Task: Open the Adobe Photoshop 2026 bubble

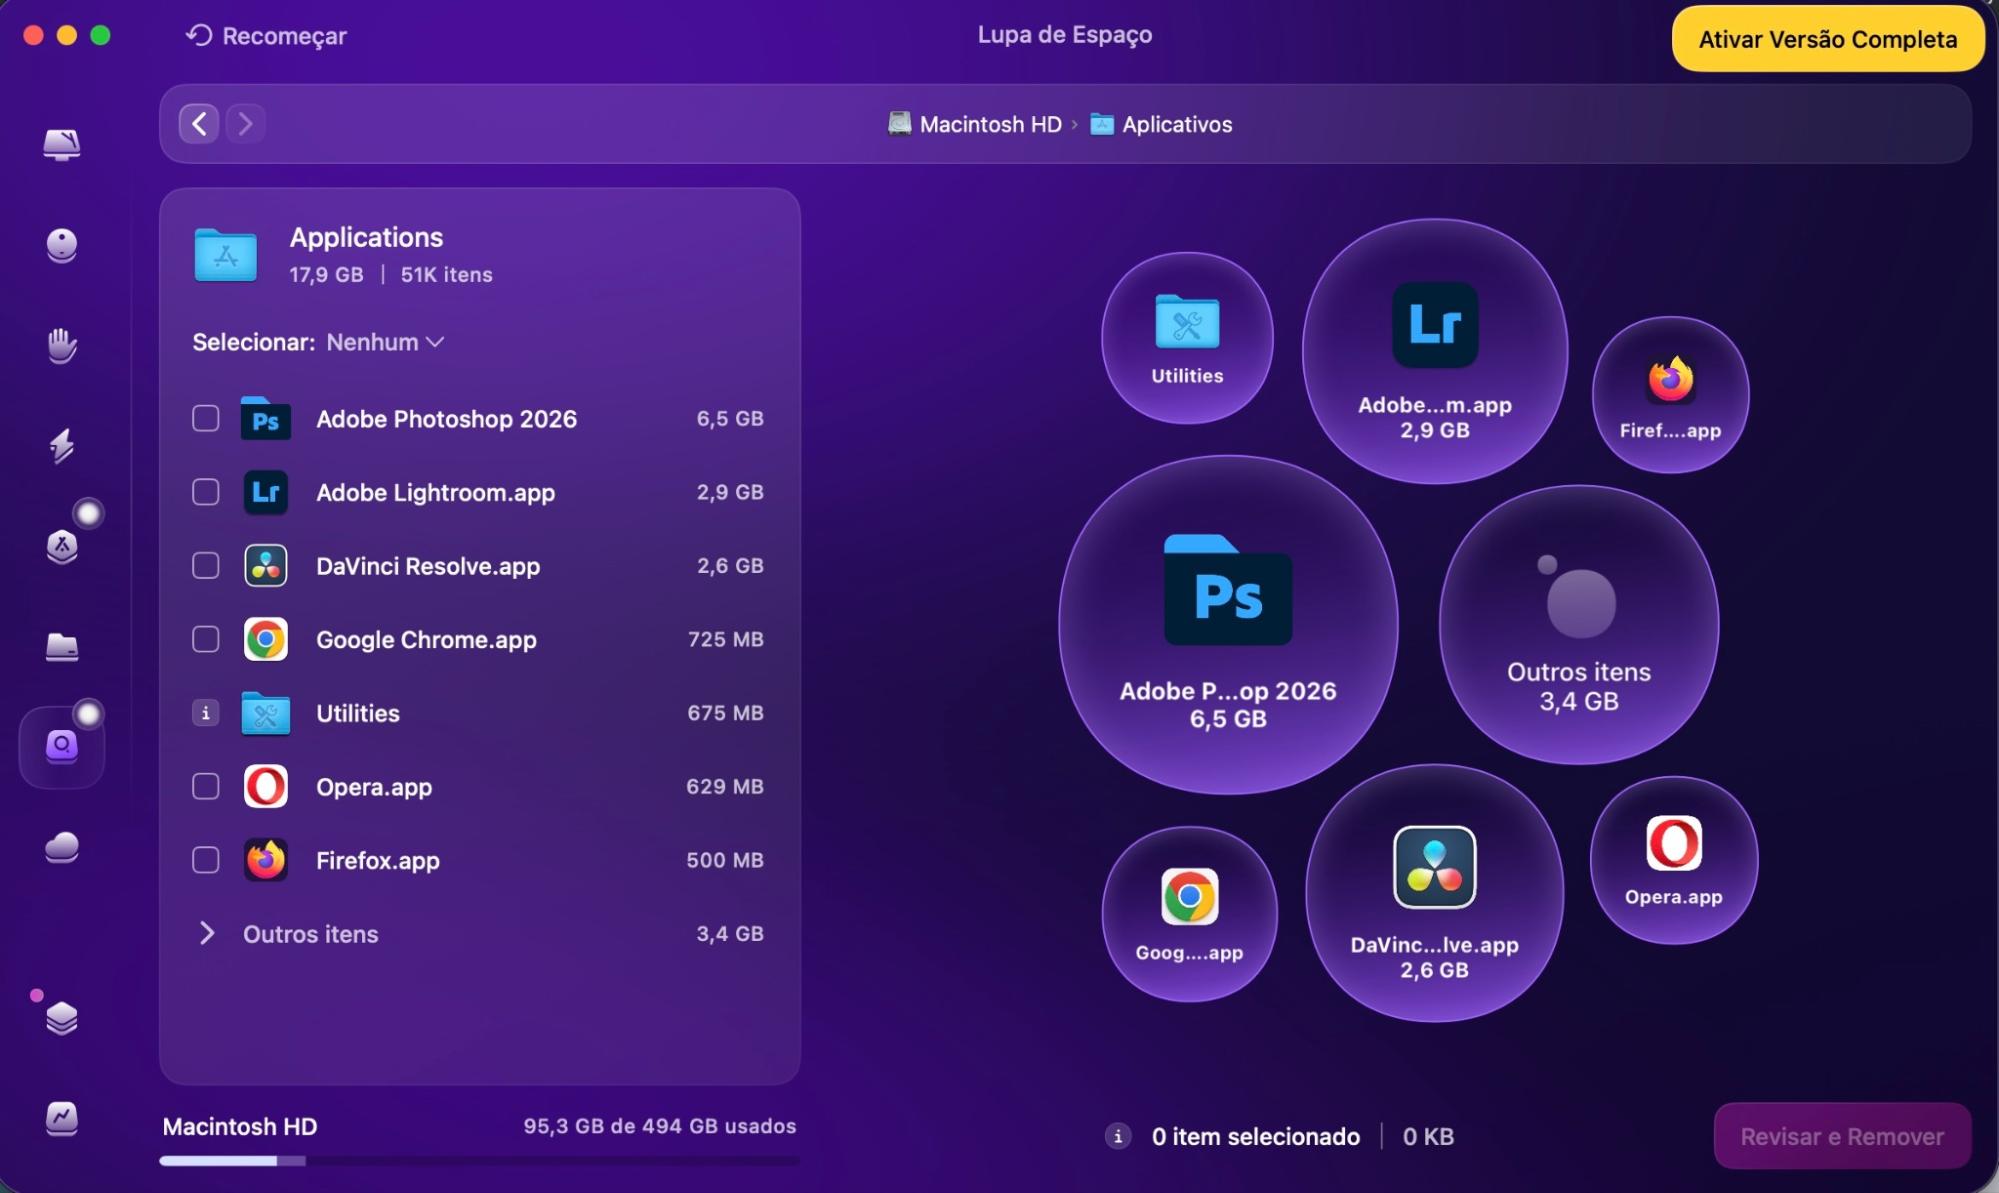Action: tap(1228, 625)
